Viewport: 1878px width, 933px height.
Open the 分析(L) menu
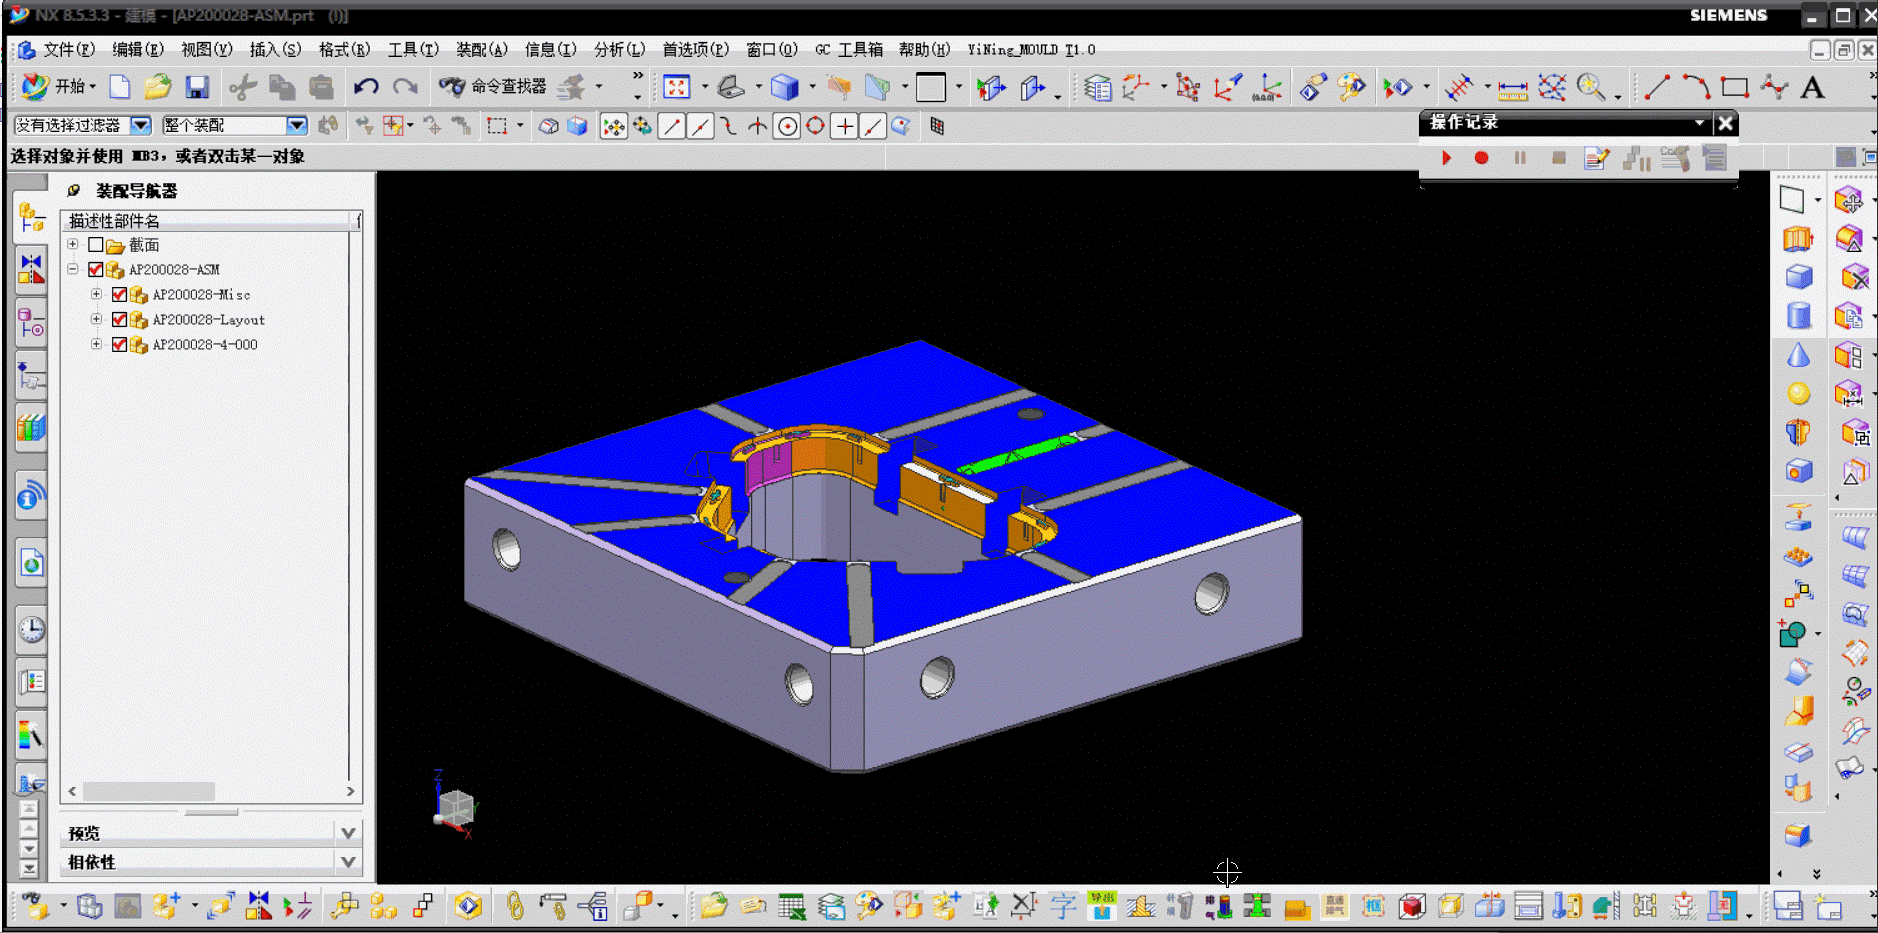(620, 50)
